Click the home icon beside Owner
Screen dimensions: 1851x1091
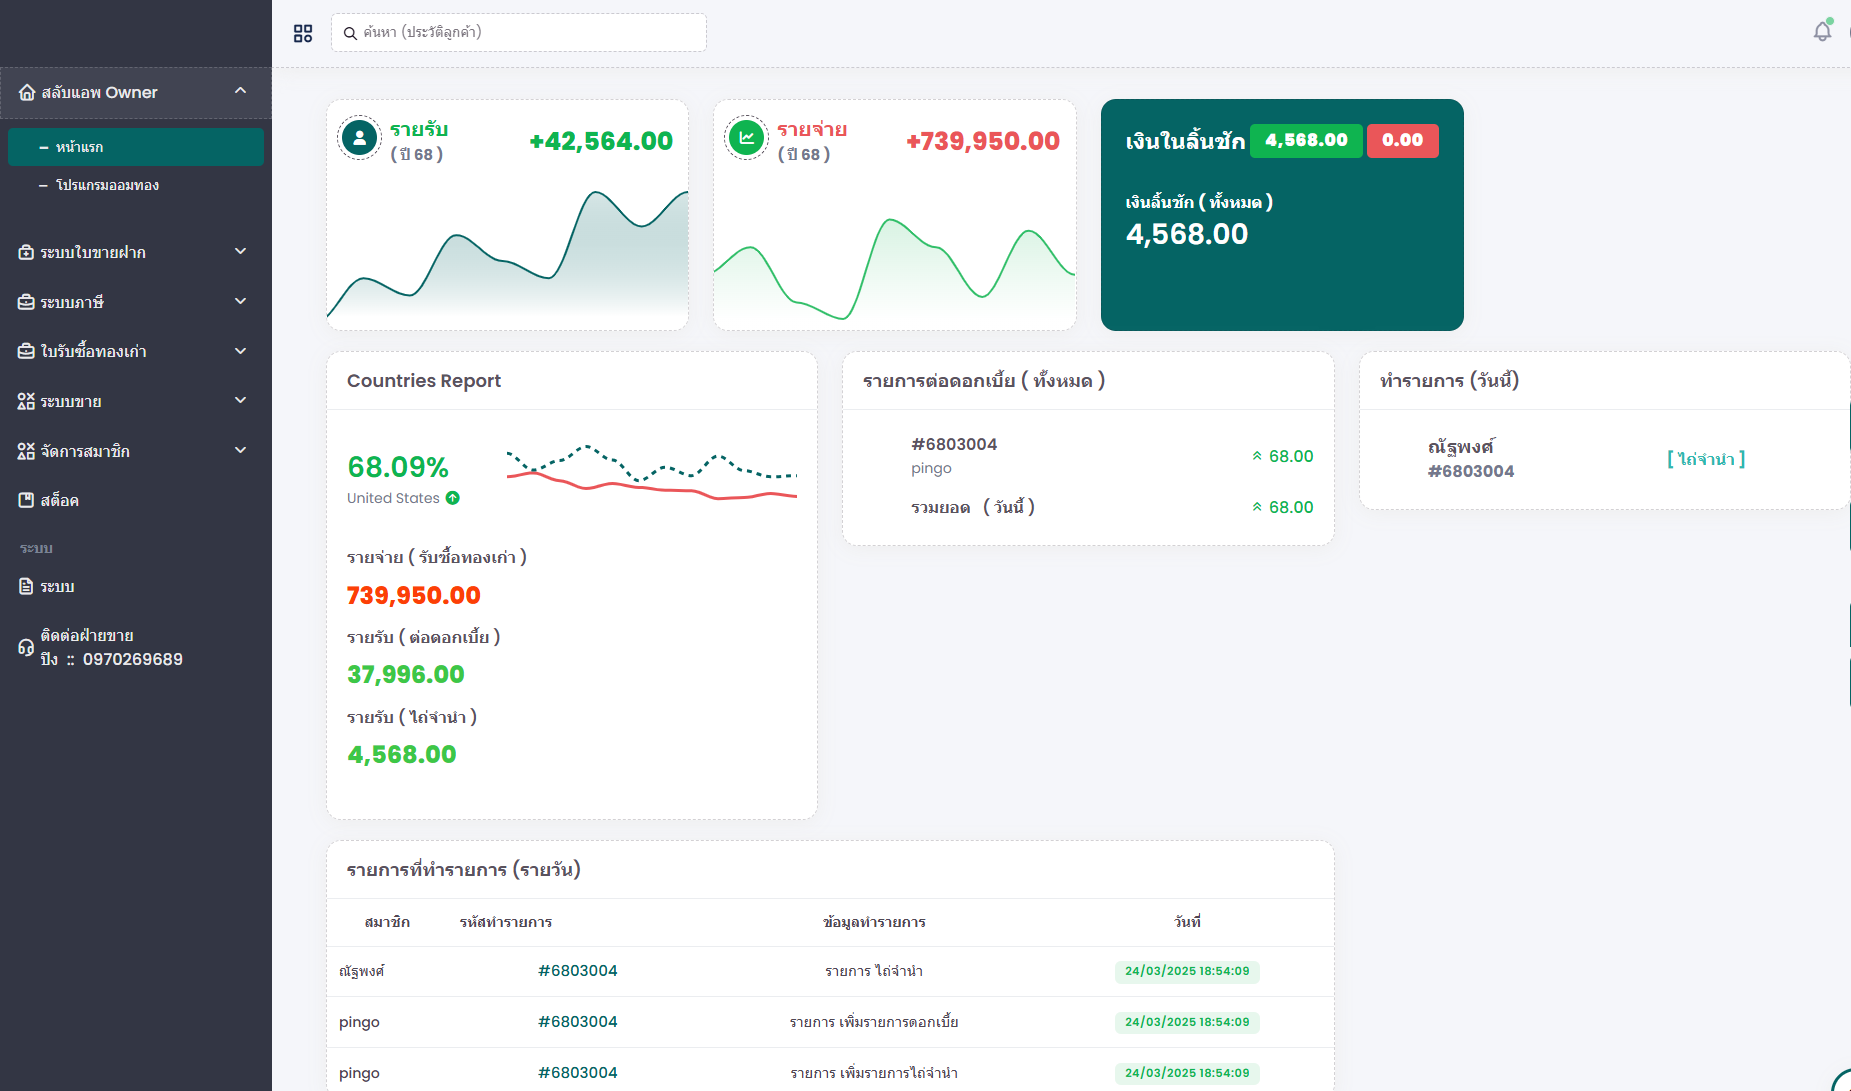[27, 92]
